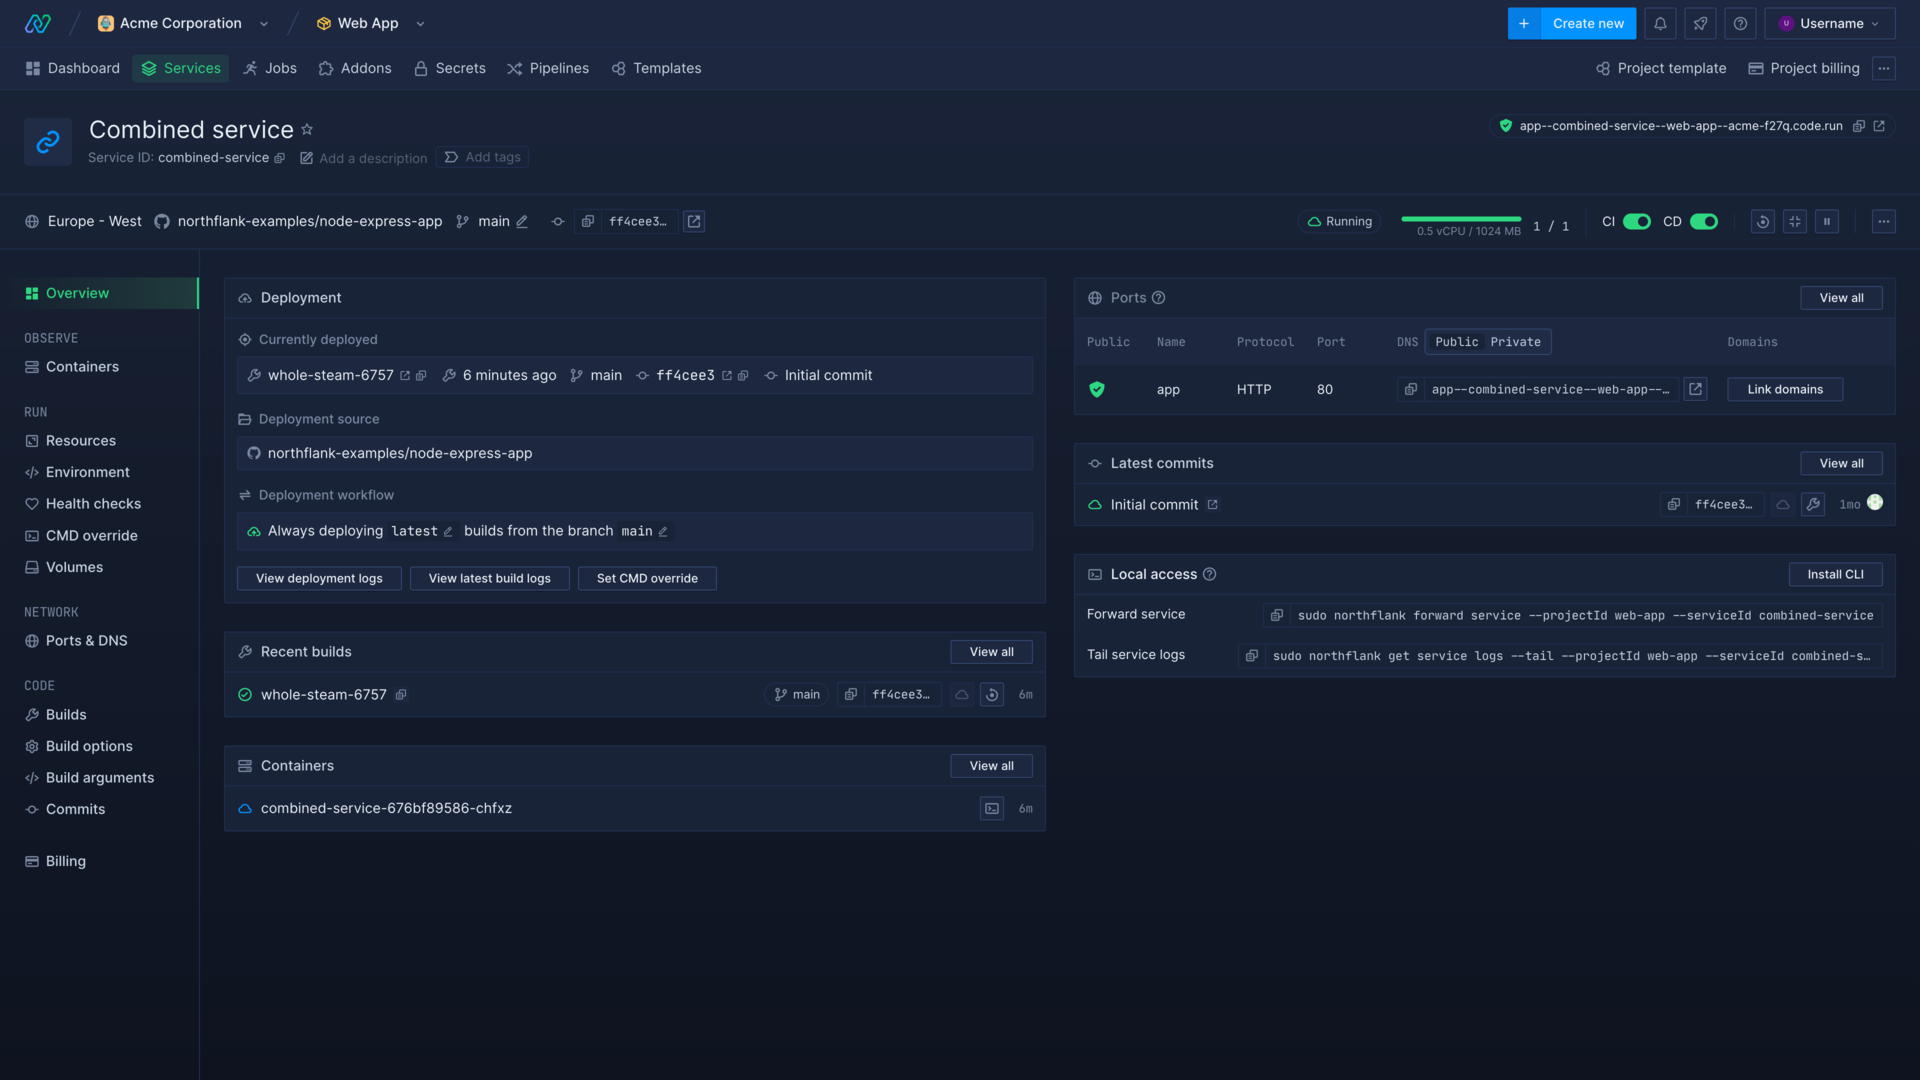This screenshot has height=1080, width=1920.
Task: Copy the Forward service command
Action: (x=1276, y=615)
